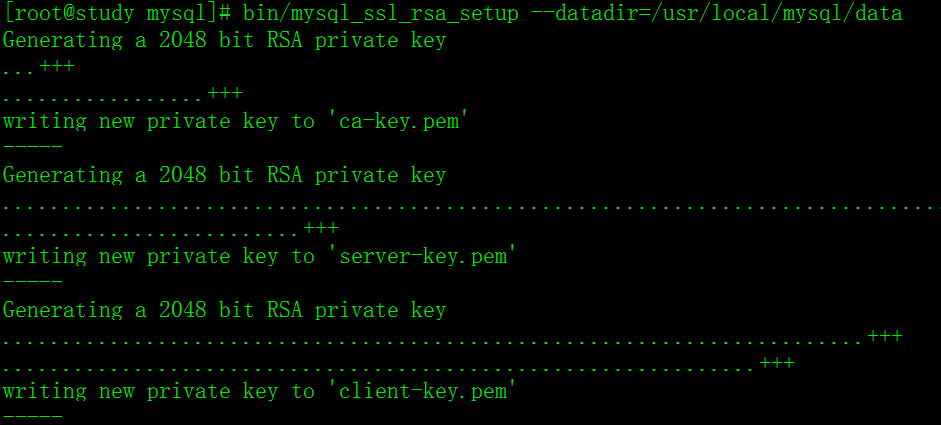Click the '+++' ending the server key progress
The image size is (941, 425).
[321, 229]
